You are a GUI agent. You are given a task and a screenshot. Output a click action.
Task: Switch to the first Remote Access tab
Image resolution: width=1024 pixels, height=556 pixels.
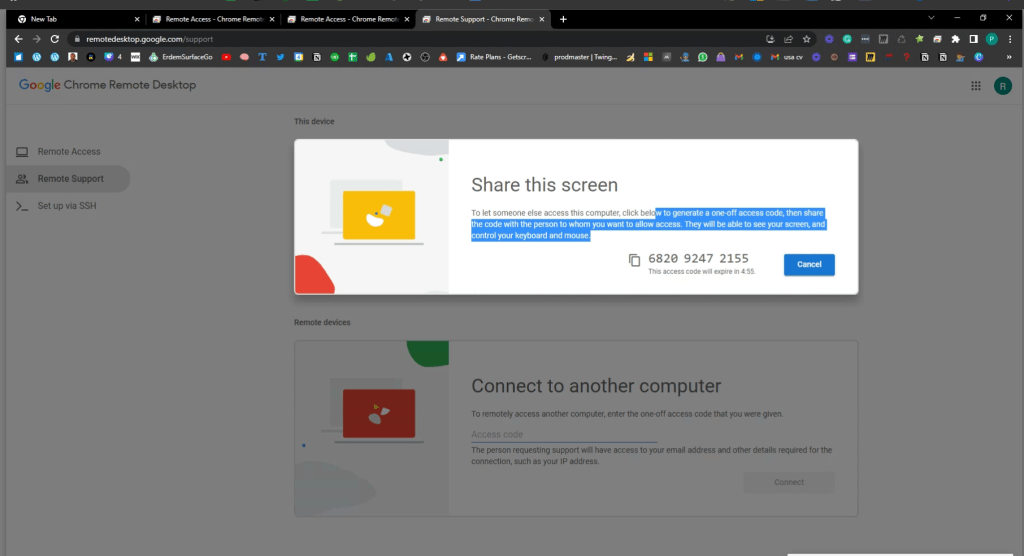pyautogui.click(x=213, y=19)
